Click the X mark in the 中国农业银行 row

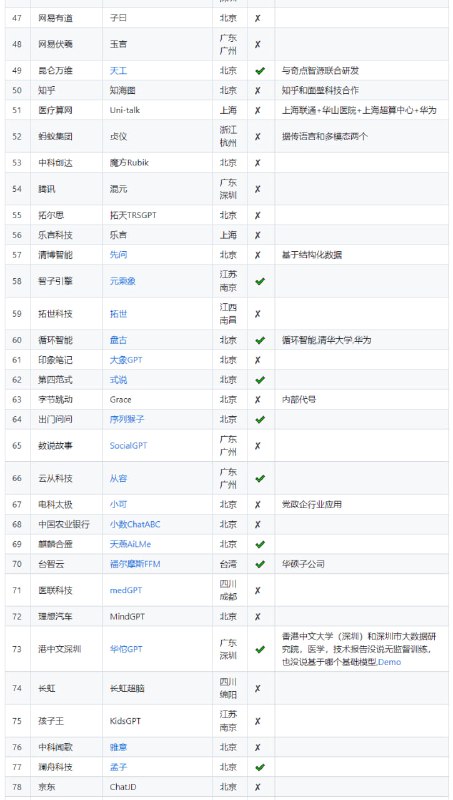pyautogui.click(x=258, y=524)
